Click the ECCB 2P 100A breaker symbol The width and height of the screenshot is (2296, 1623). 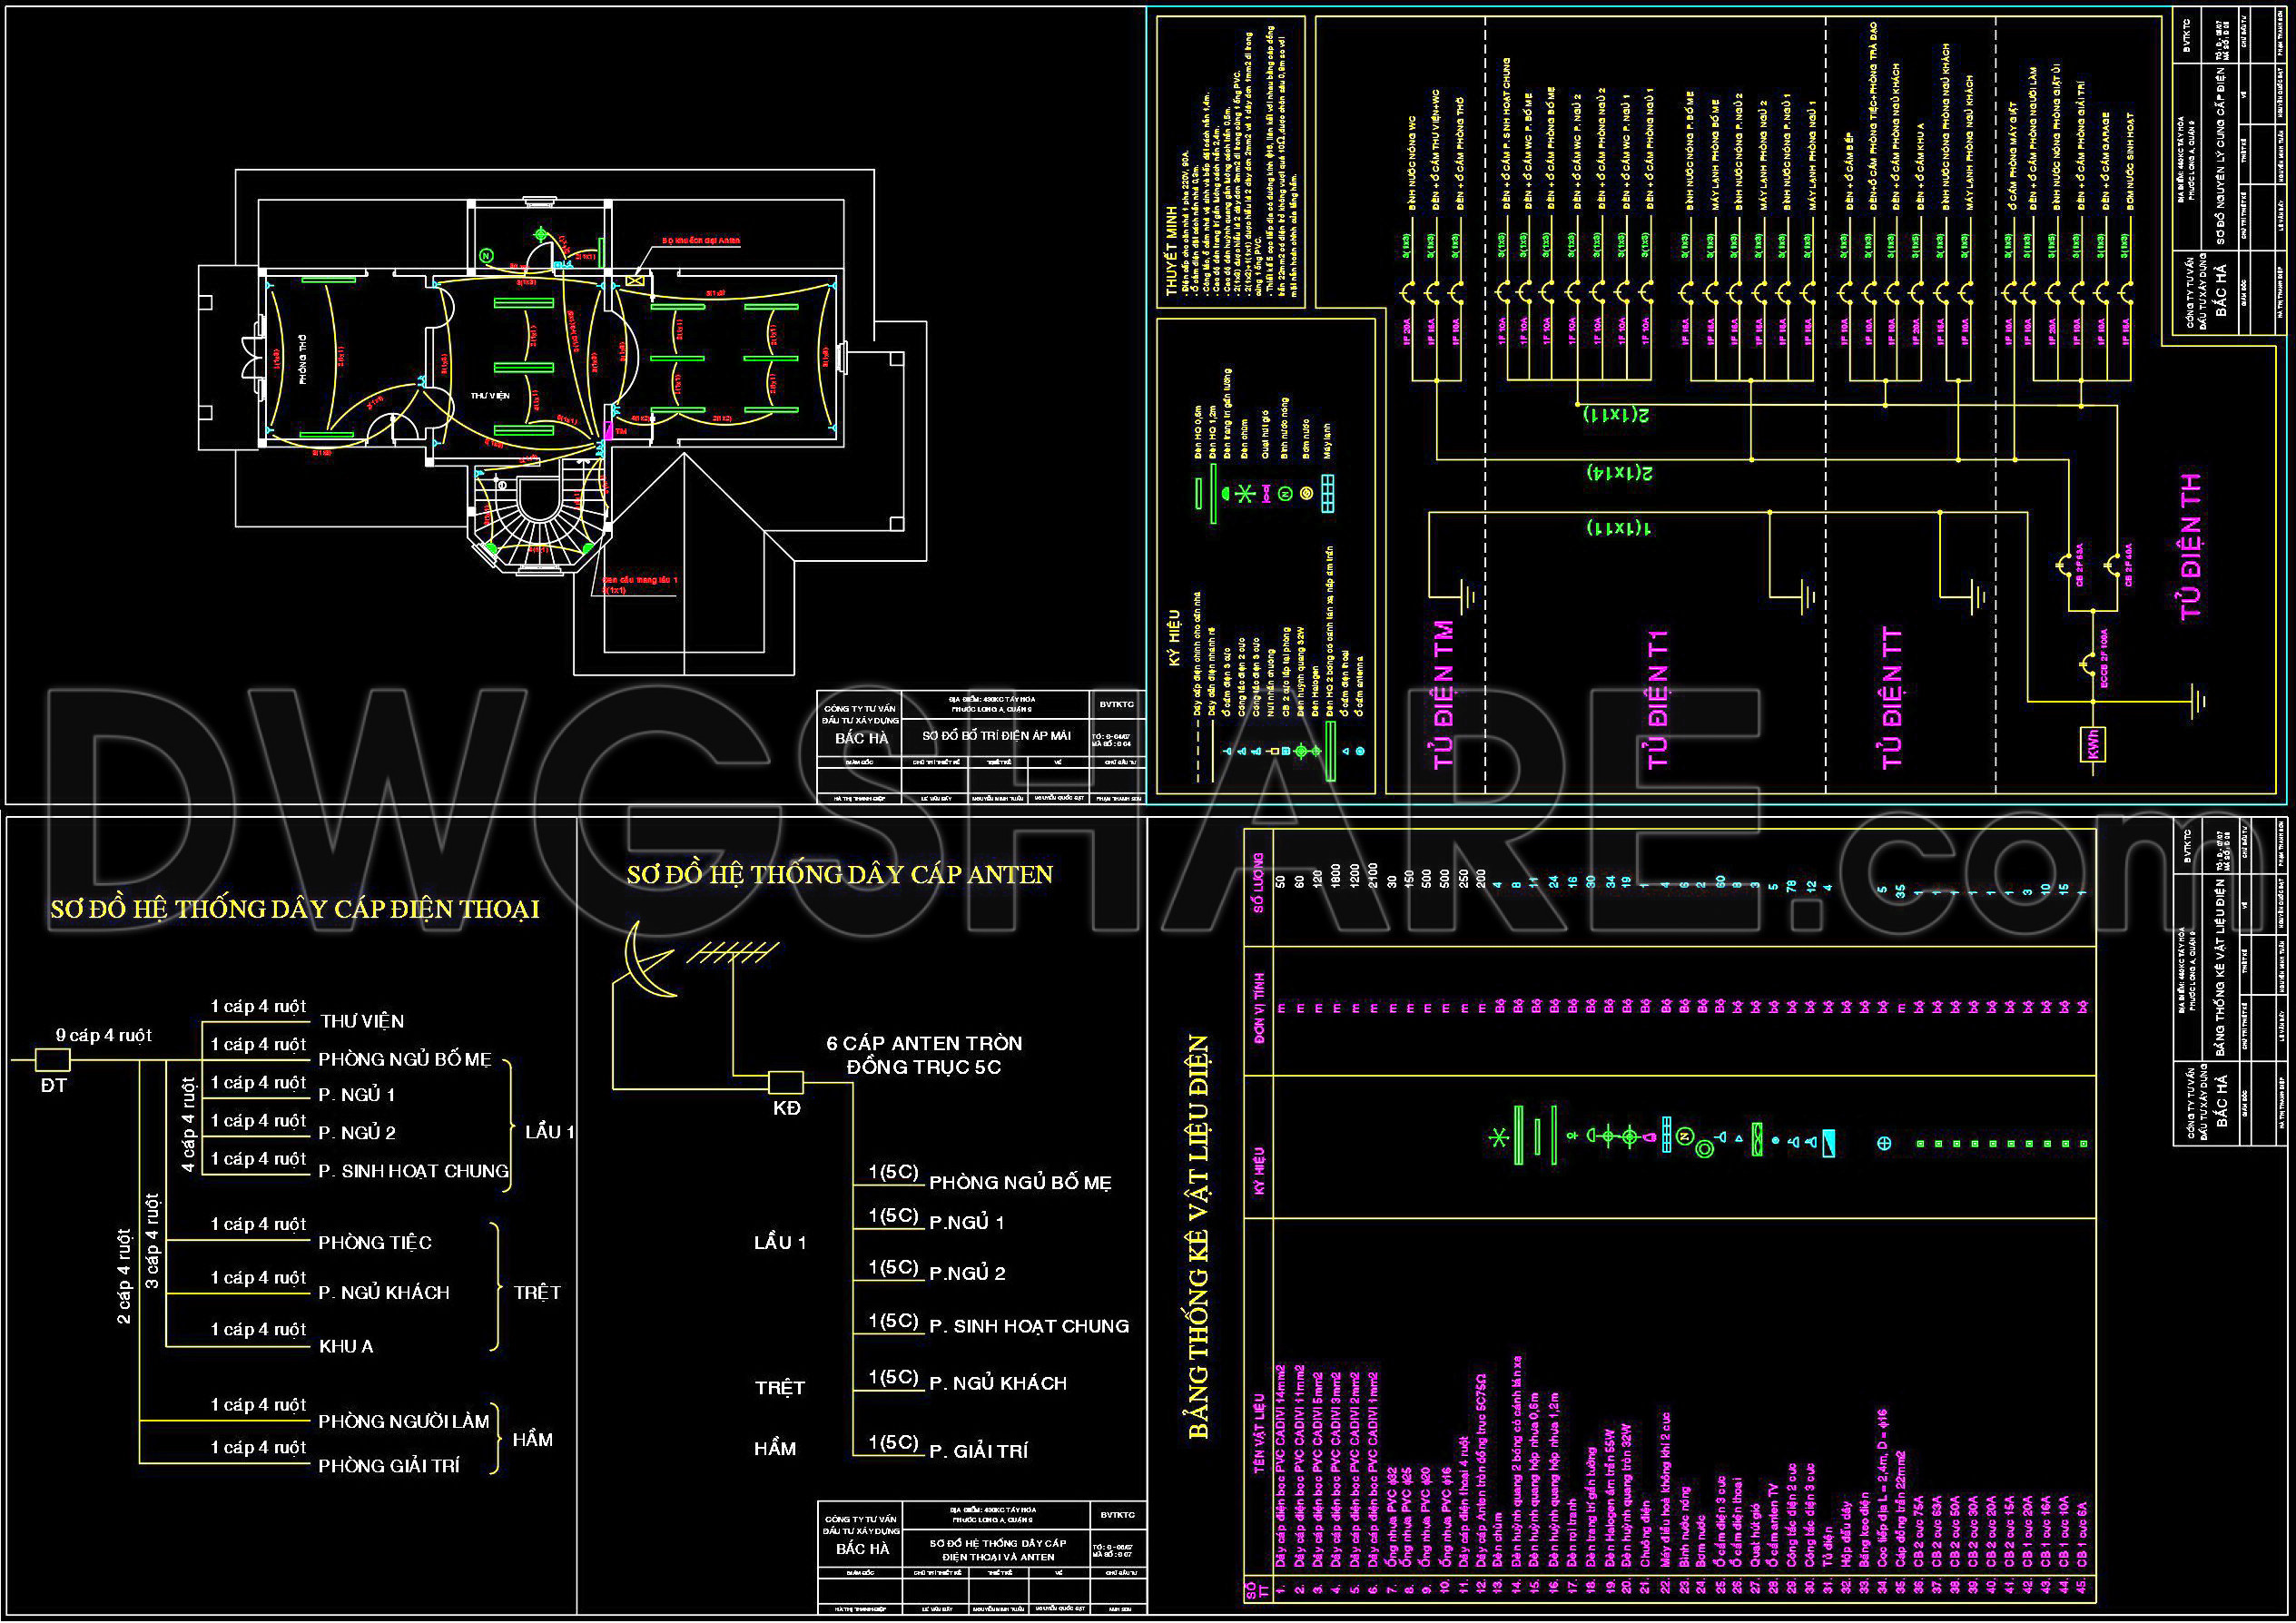point(2091,663)
